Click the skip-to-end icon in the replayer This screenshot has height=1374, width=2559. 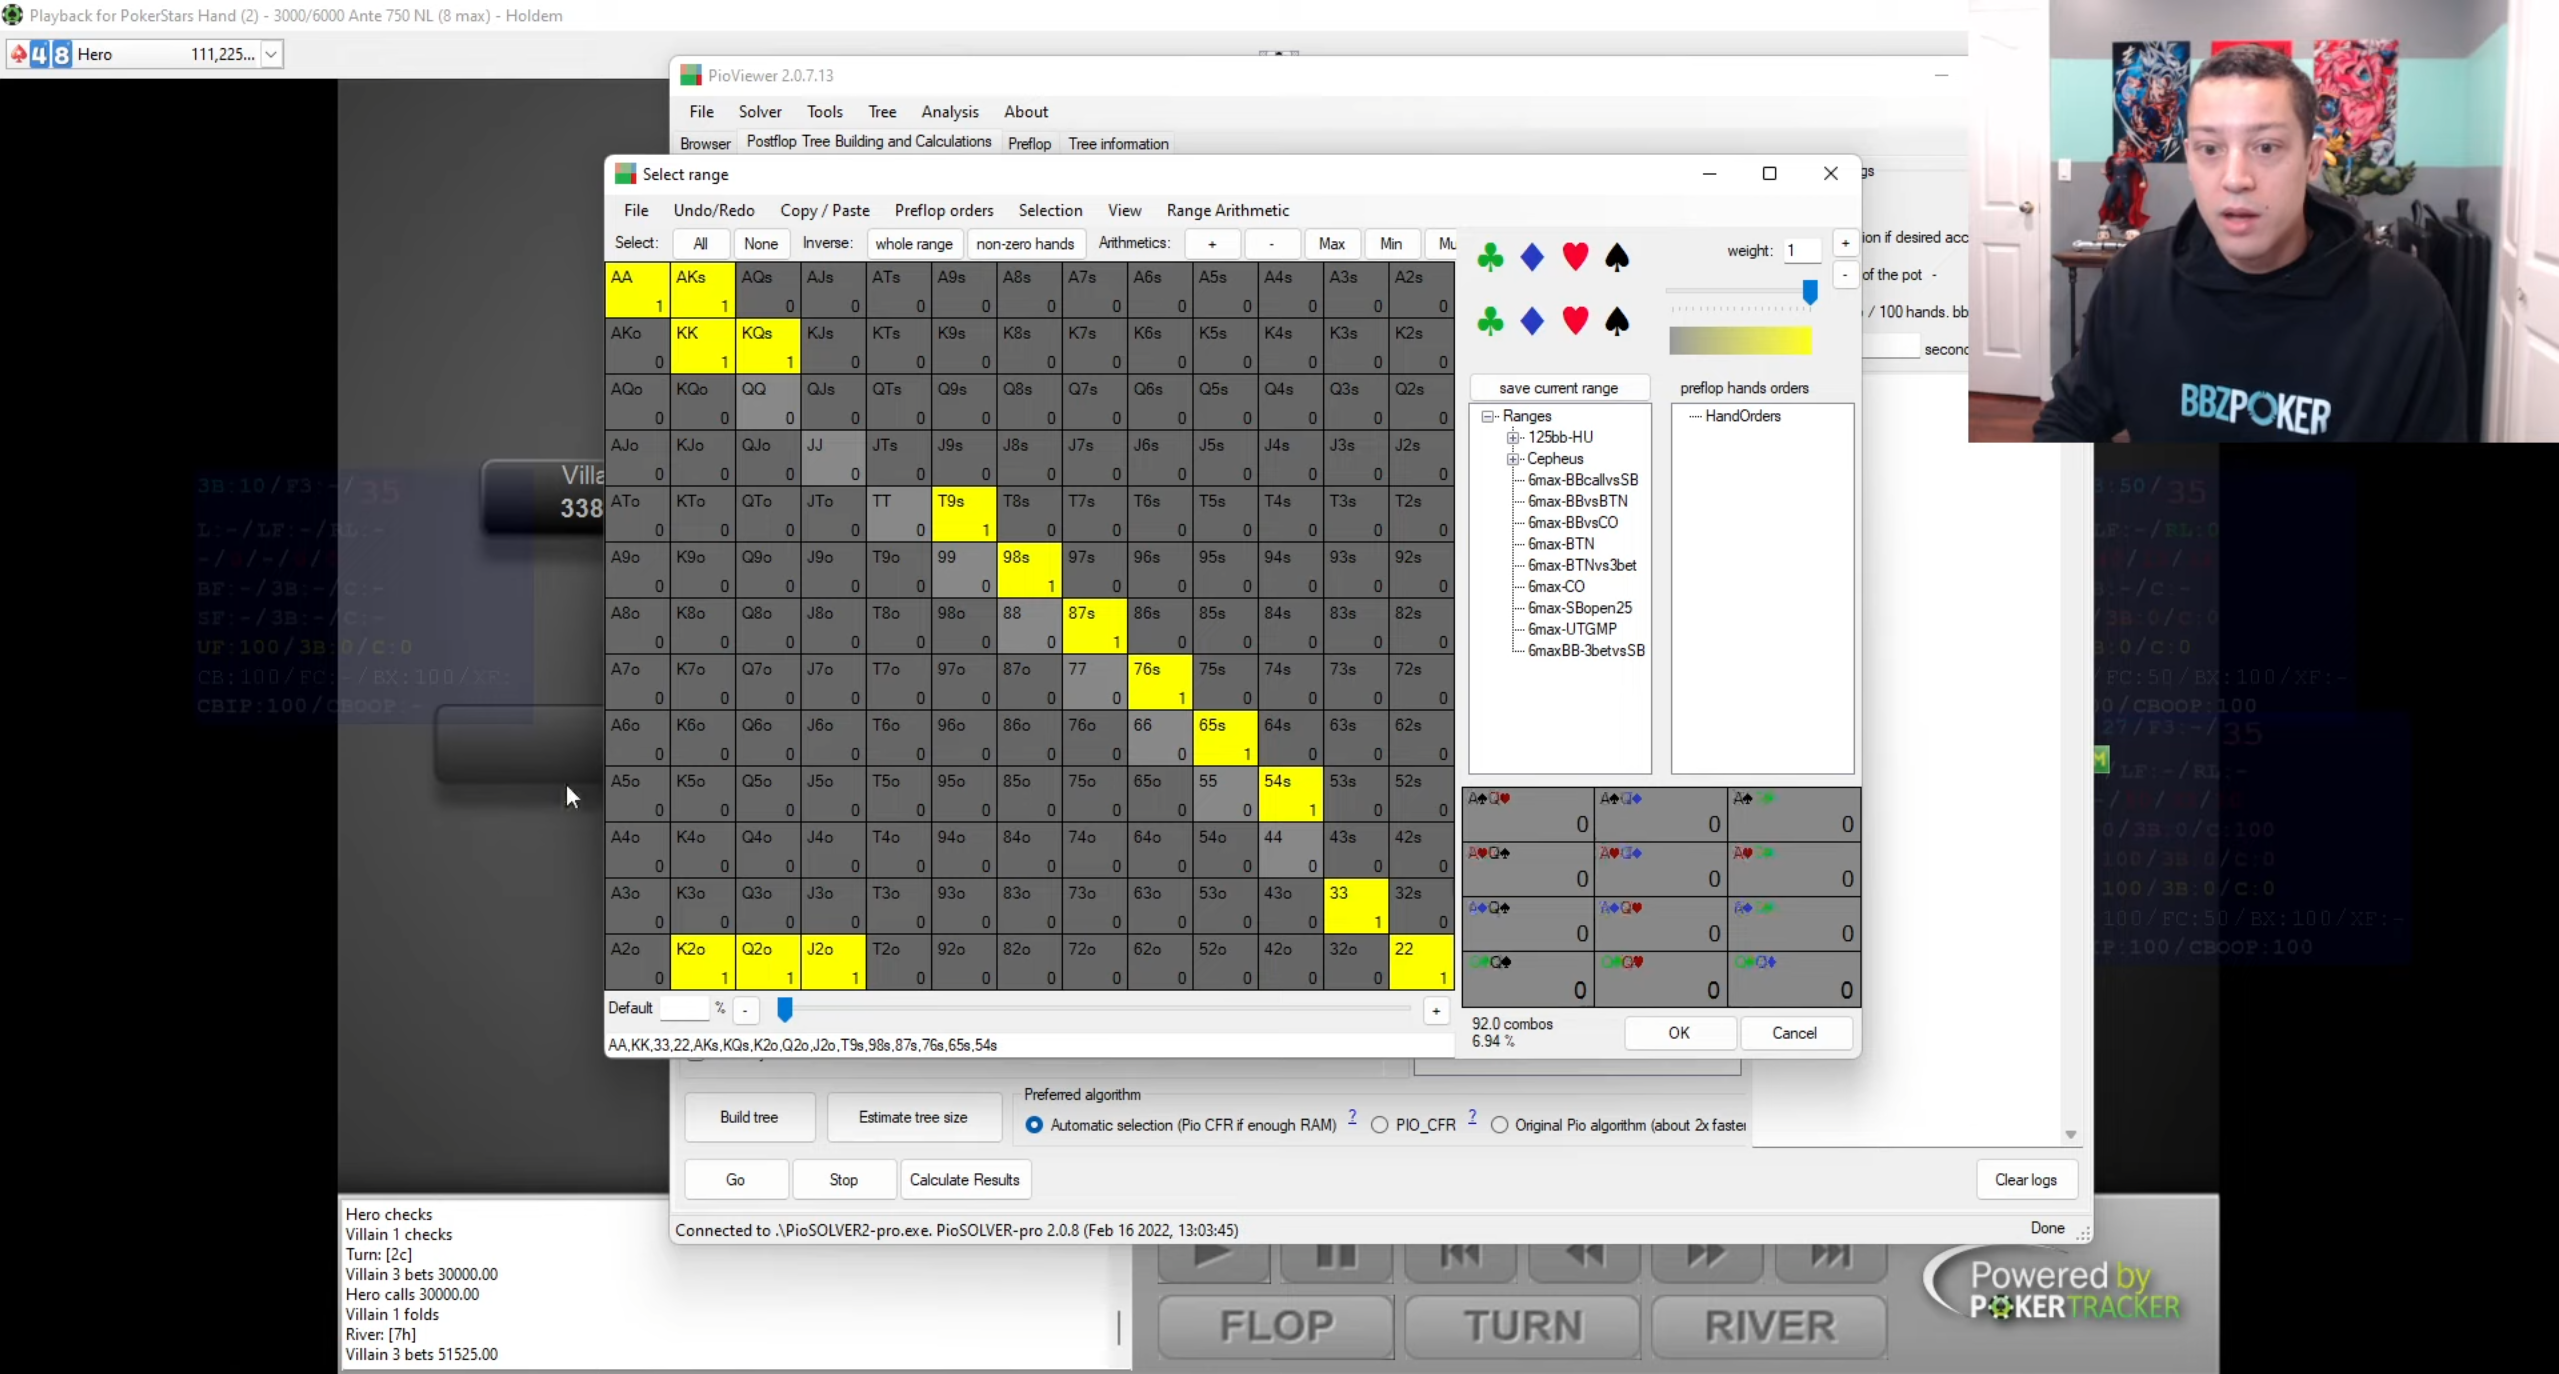1831,1259
